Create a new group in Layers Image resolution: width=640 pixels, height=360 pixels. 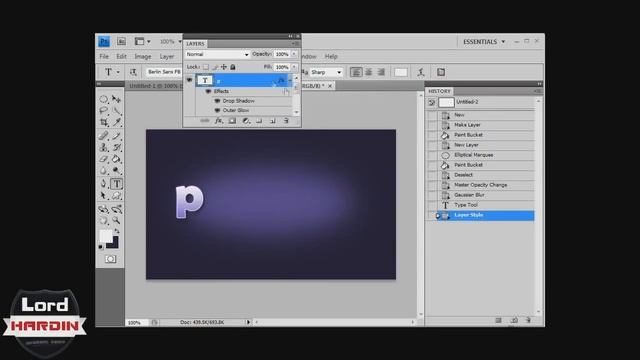(259, 121)
